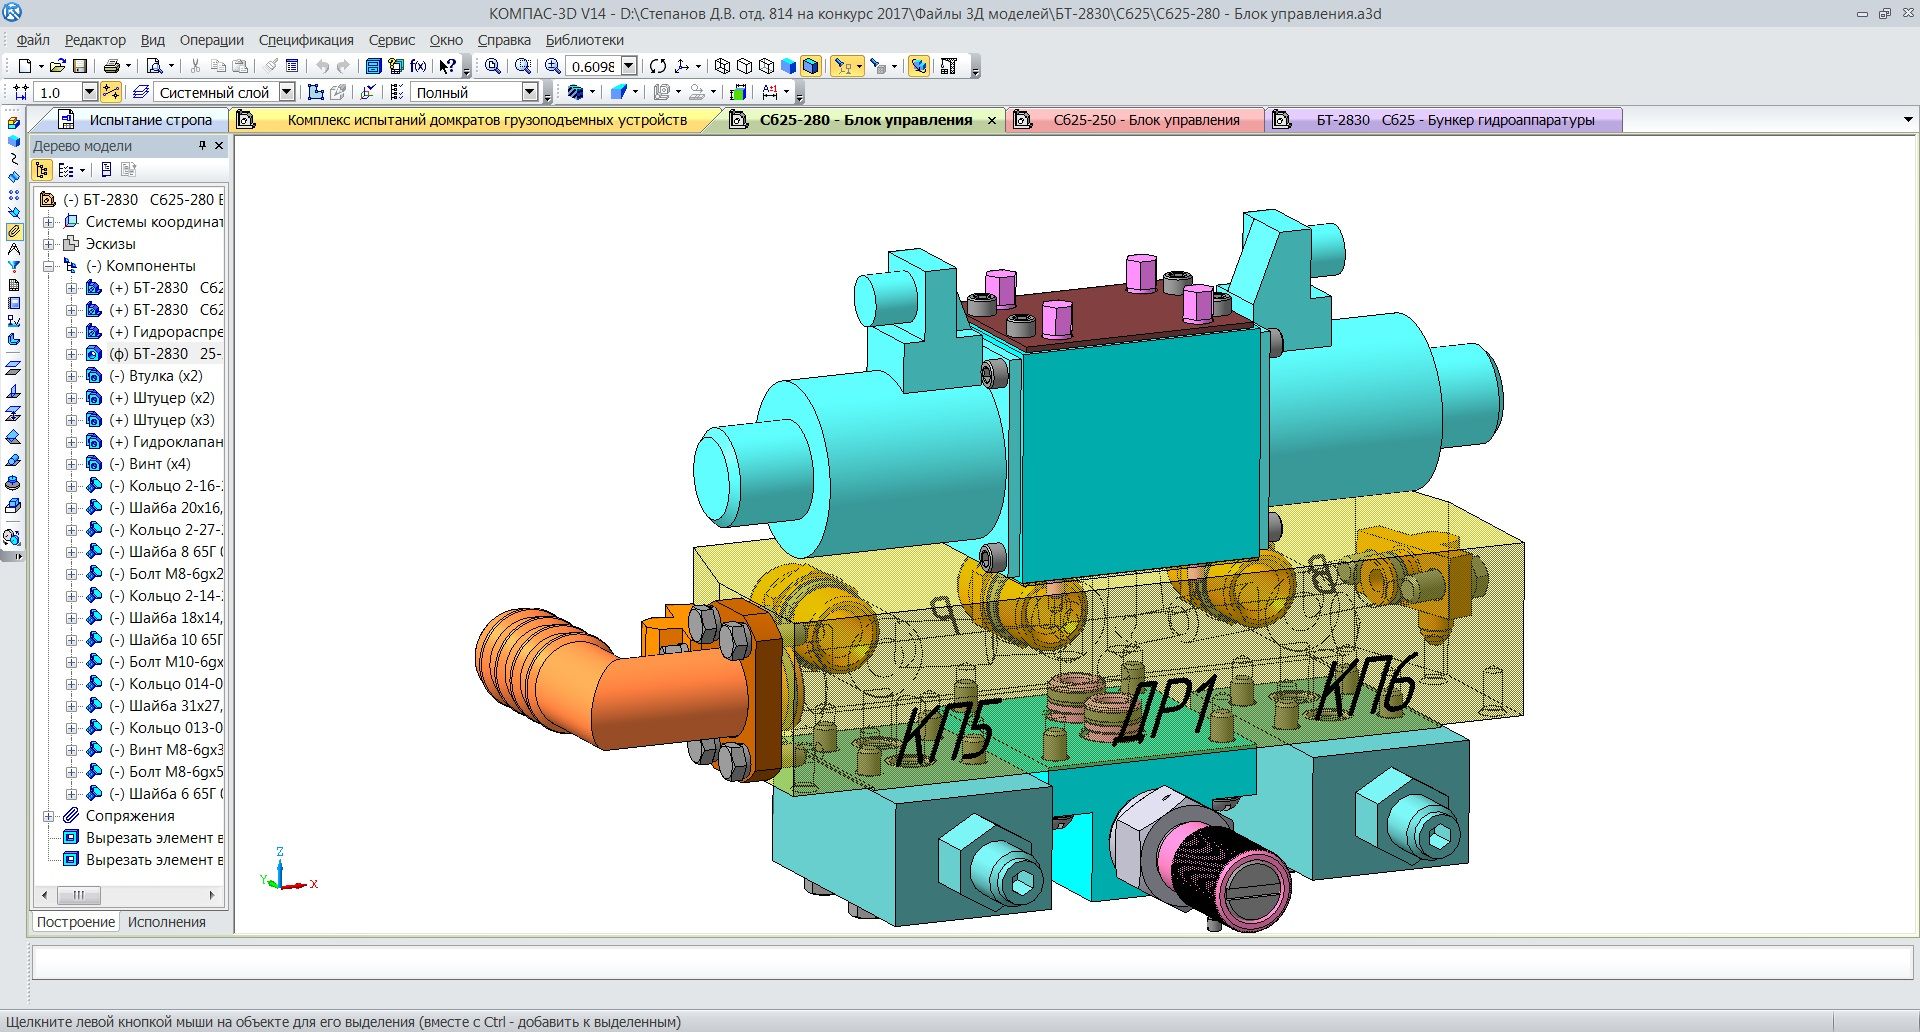
Task: Toggle the model tree structure view button
Action: point(42,170)
